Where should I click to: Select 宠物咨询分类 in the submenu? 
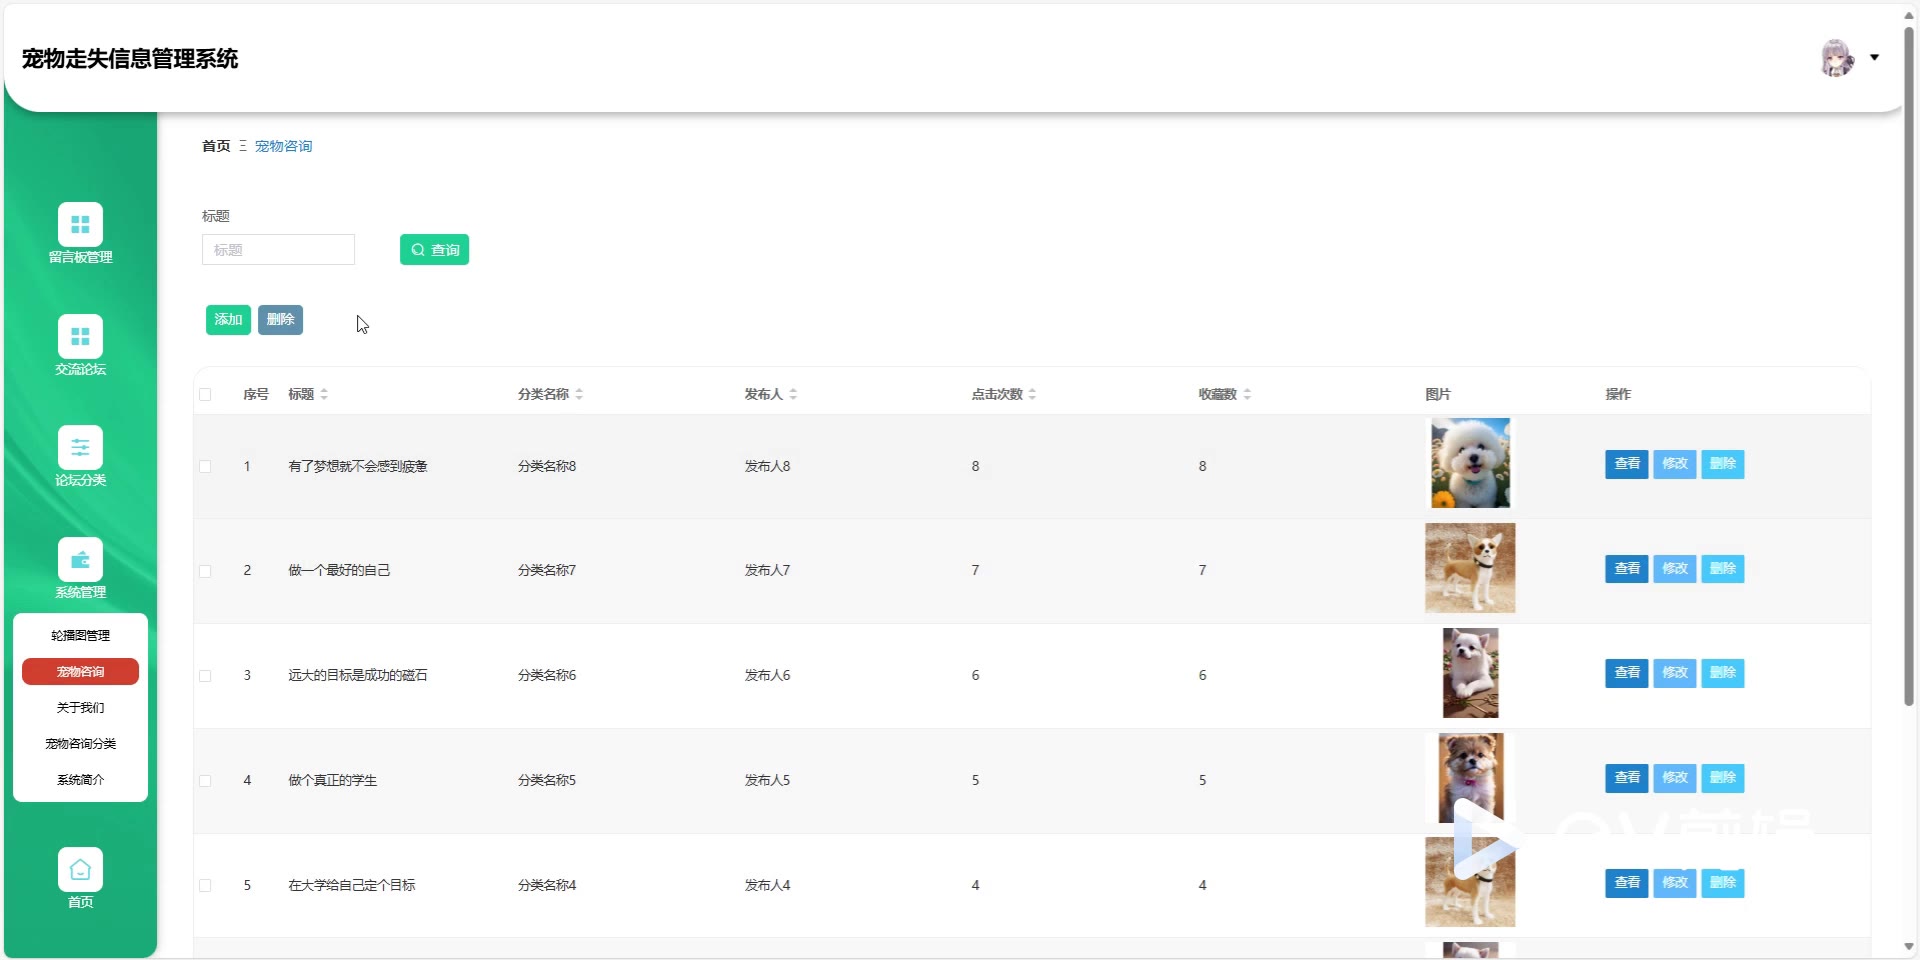pyautogui.click(x=80, y=744)
